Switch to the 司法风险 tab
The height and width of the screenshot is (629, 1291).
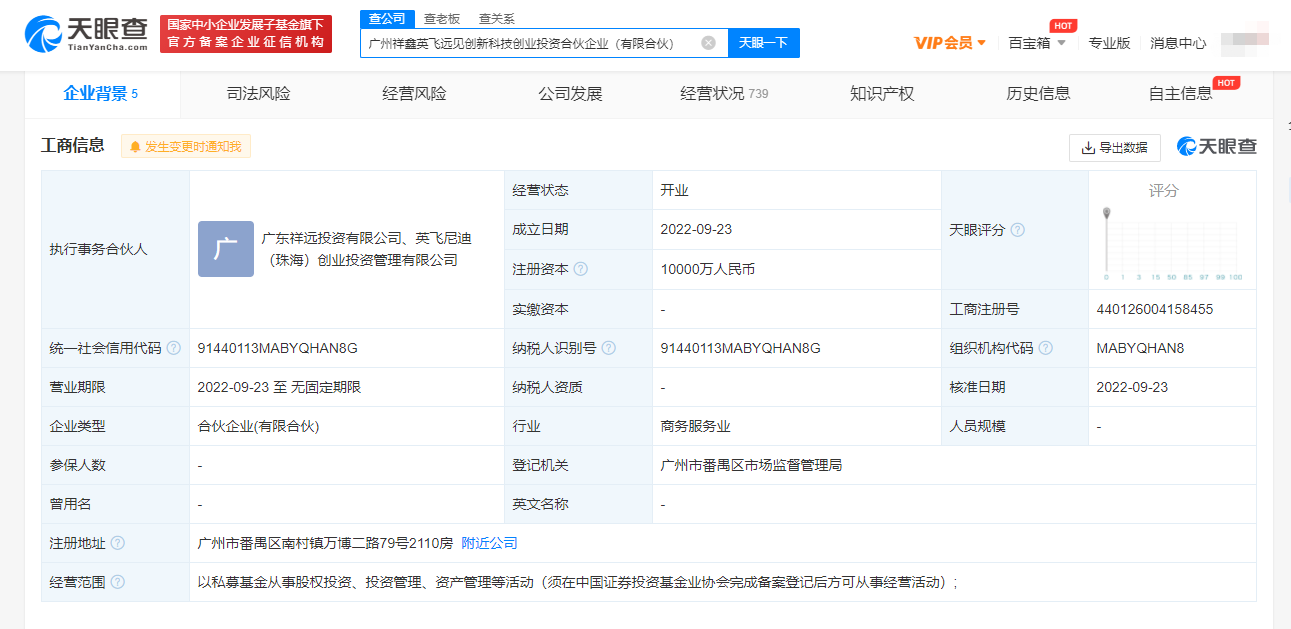coord(258,92)
